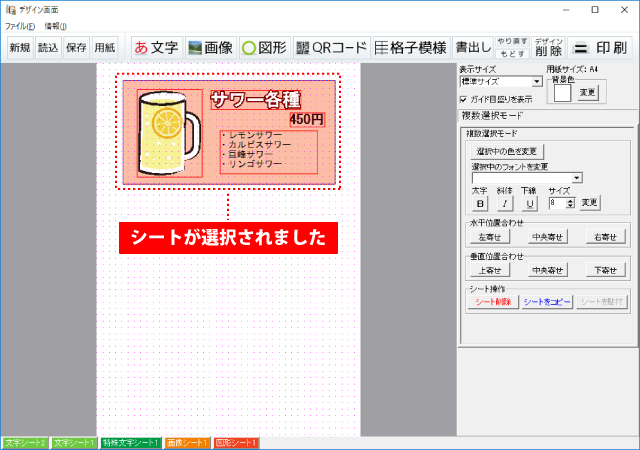This screenshot has height=450, width=640.
Task: Click horizontal 中央寄せ alignment button
Action: [547, 237]
